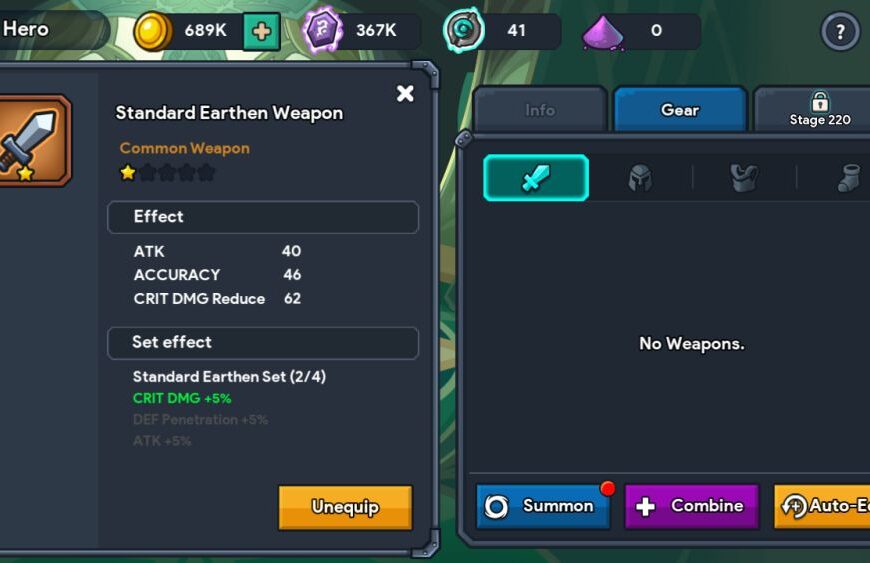Screen dimensions: 870x563
Task: Tap the Hero title label
Action: 26,29
